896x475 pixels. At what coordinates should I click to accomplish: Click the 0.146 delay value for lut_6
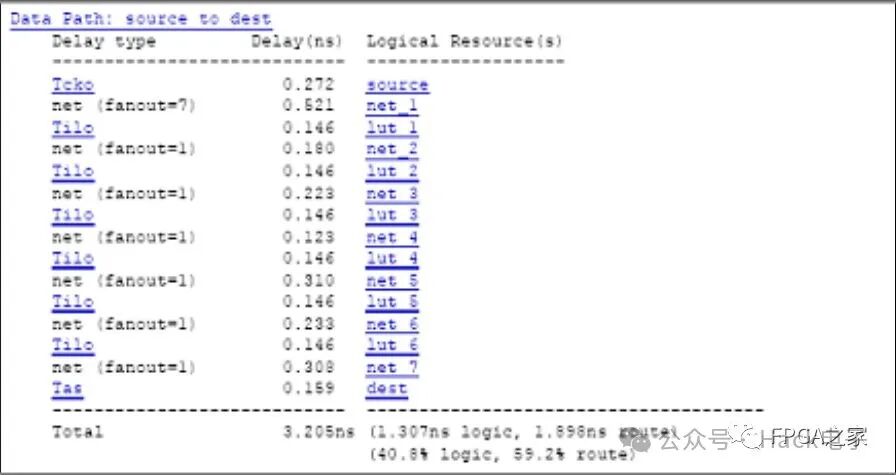309,345
